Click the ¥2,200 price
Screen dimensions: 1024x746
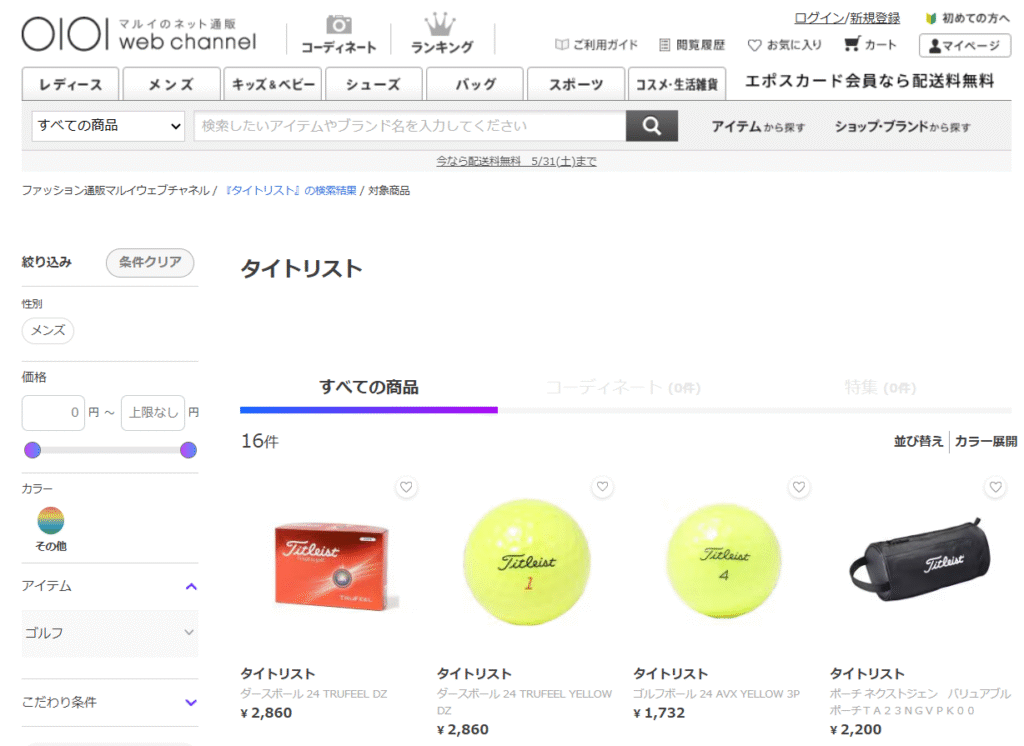click(x=856, y=730)
